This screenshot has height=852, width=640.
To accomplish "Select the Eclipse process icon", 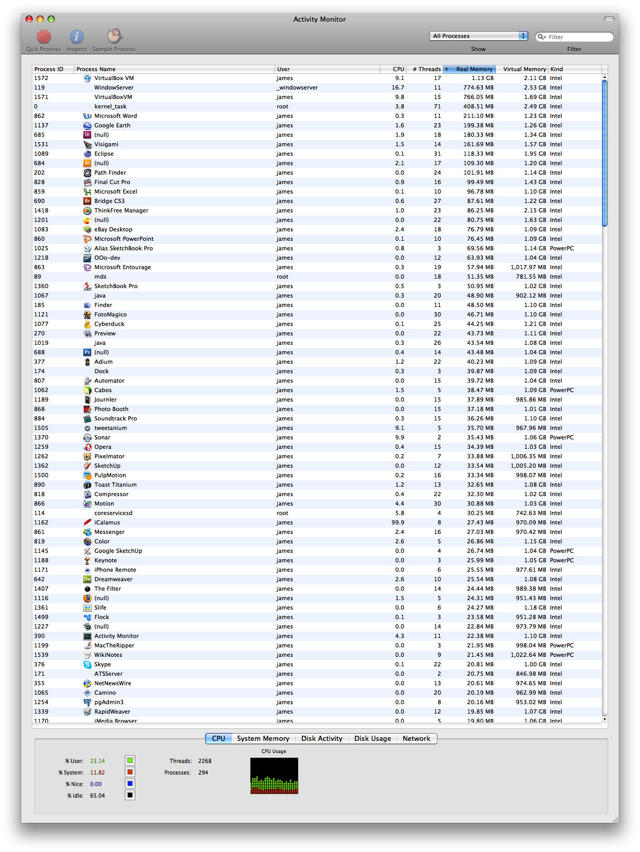I will coord(88,154).
